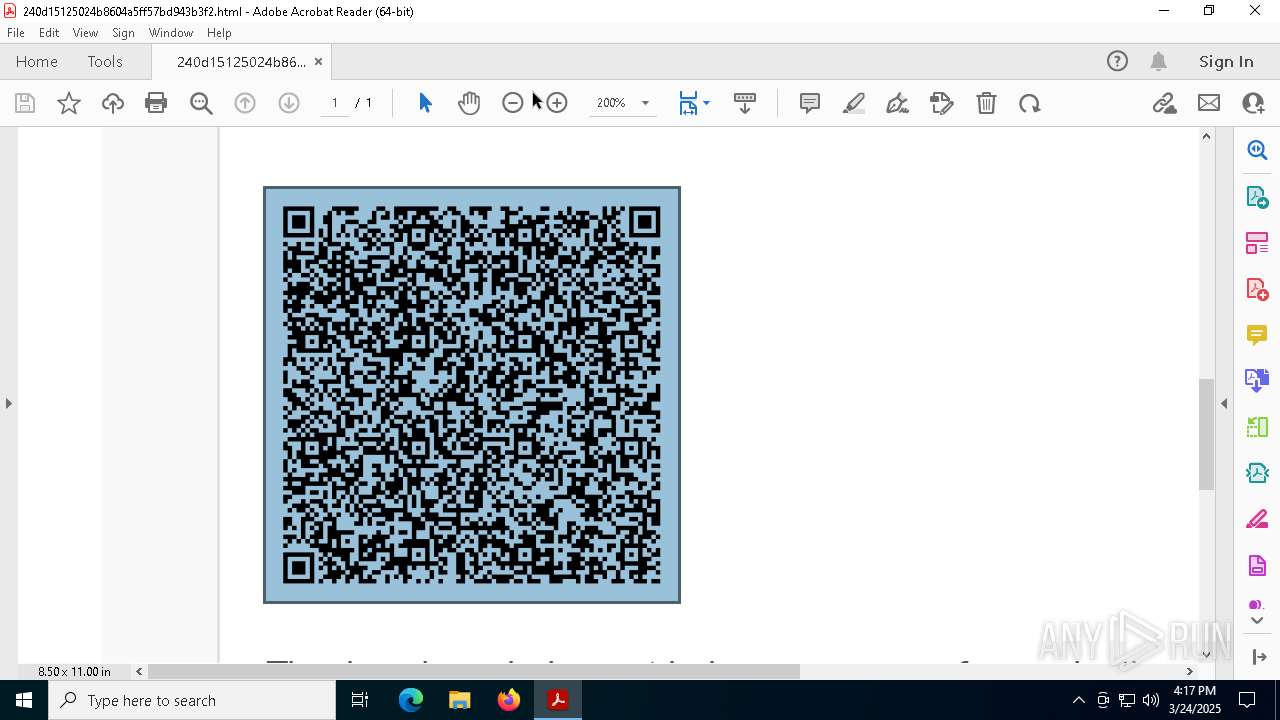Go to next page arrow

(x=289, y=103)
